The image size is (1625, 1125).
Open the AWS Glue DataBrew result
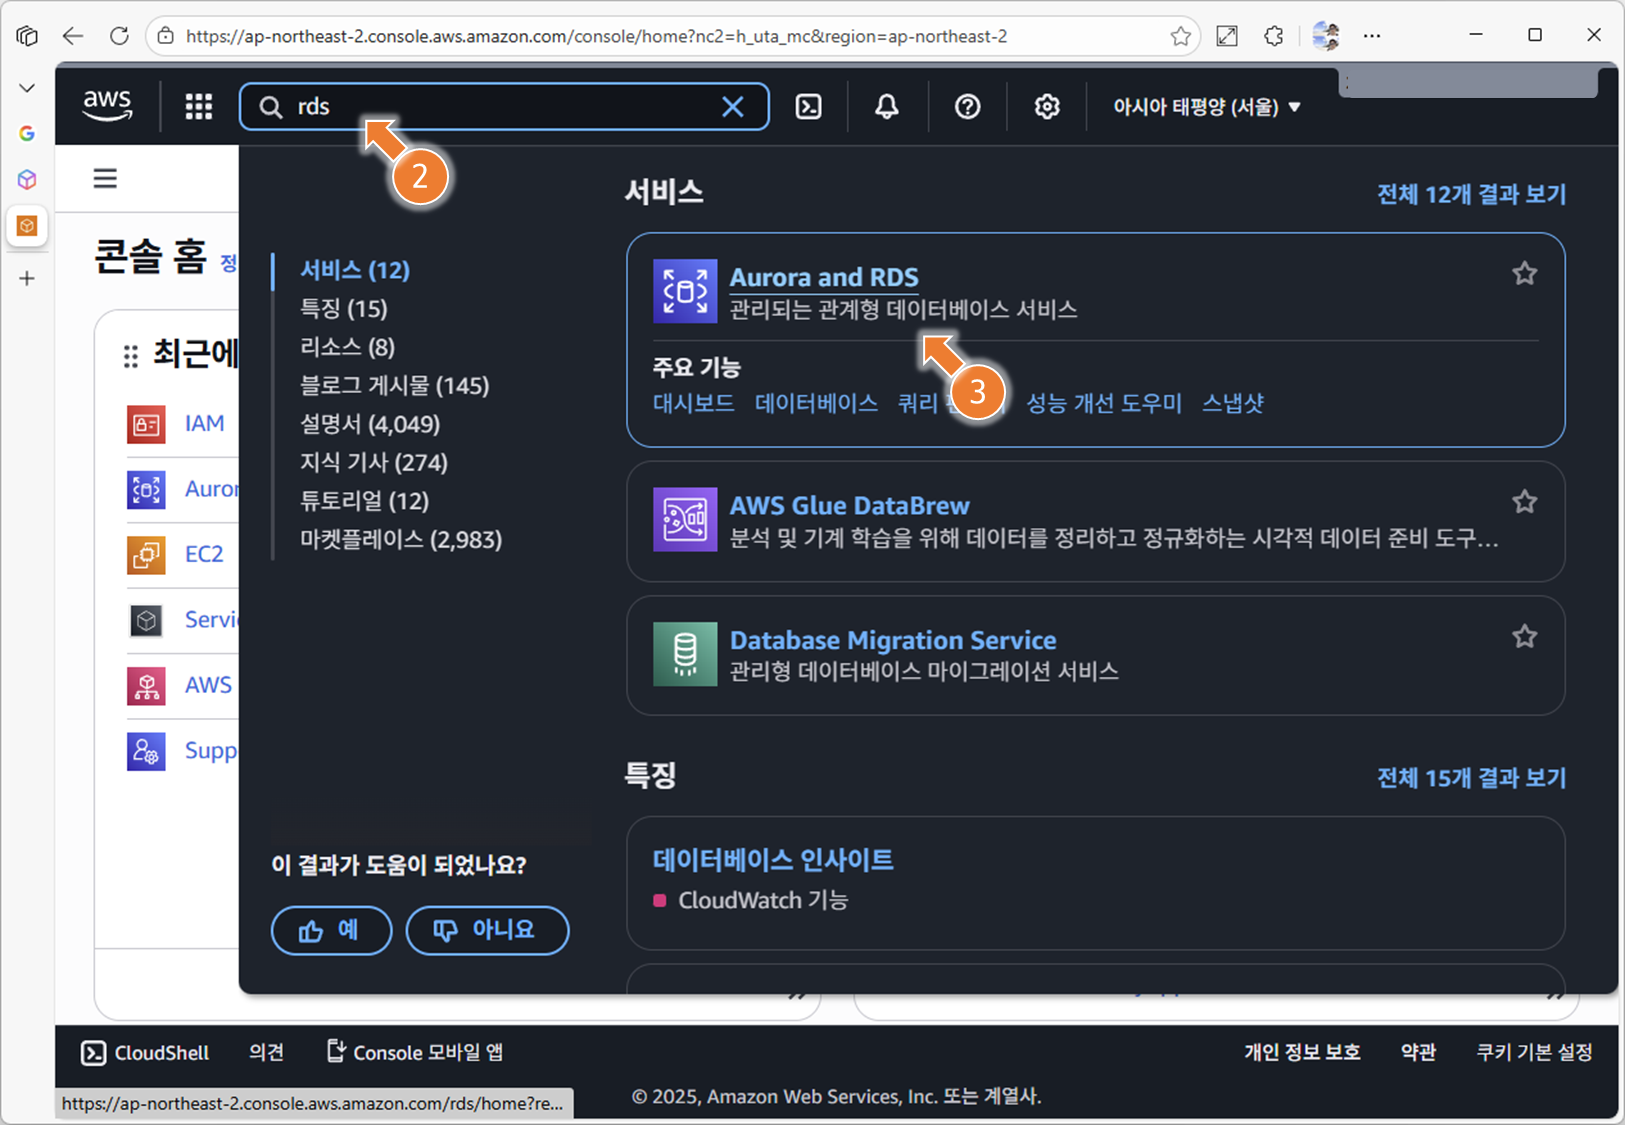pyautogui.click(x=849, y=505)
